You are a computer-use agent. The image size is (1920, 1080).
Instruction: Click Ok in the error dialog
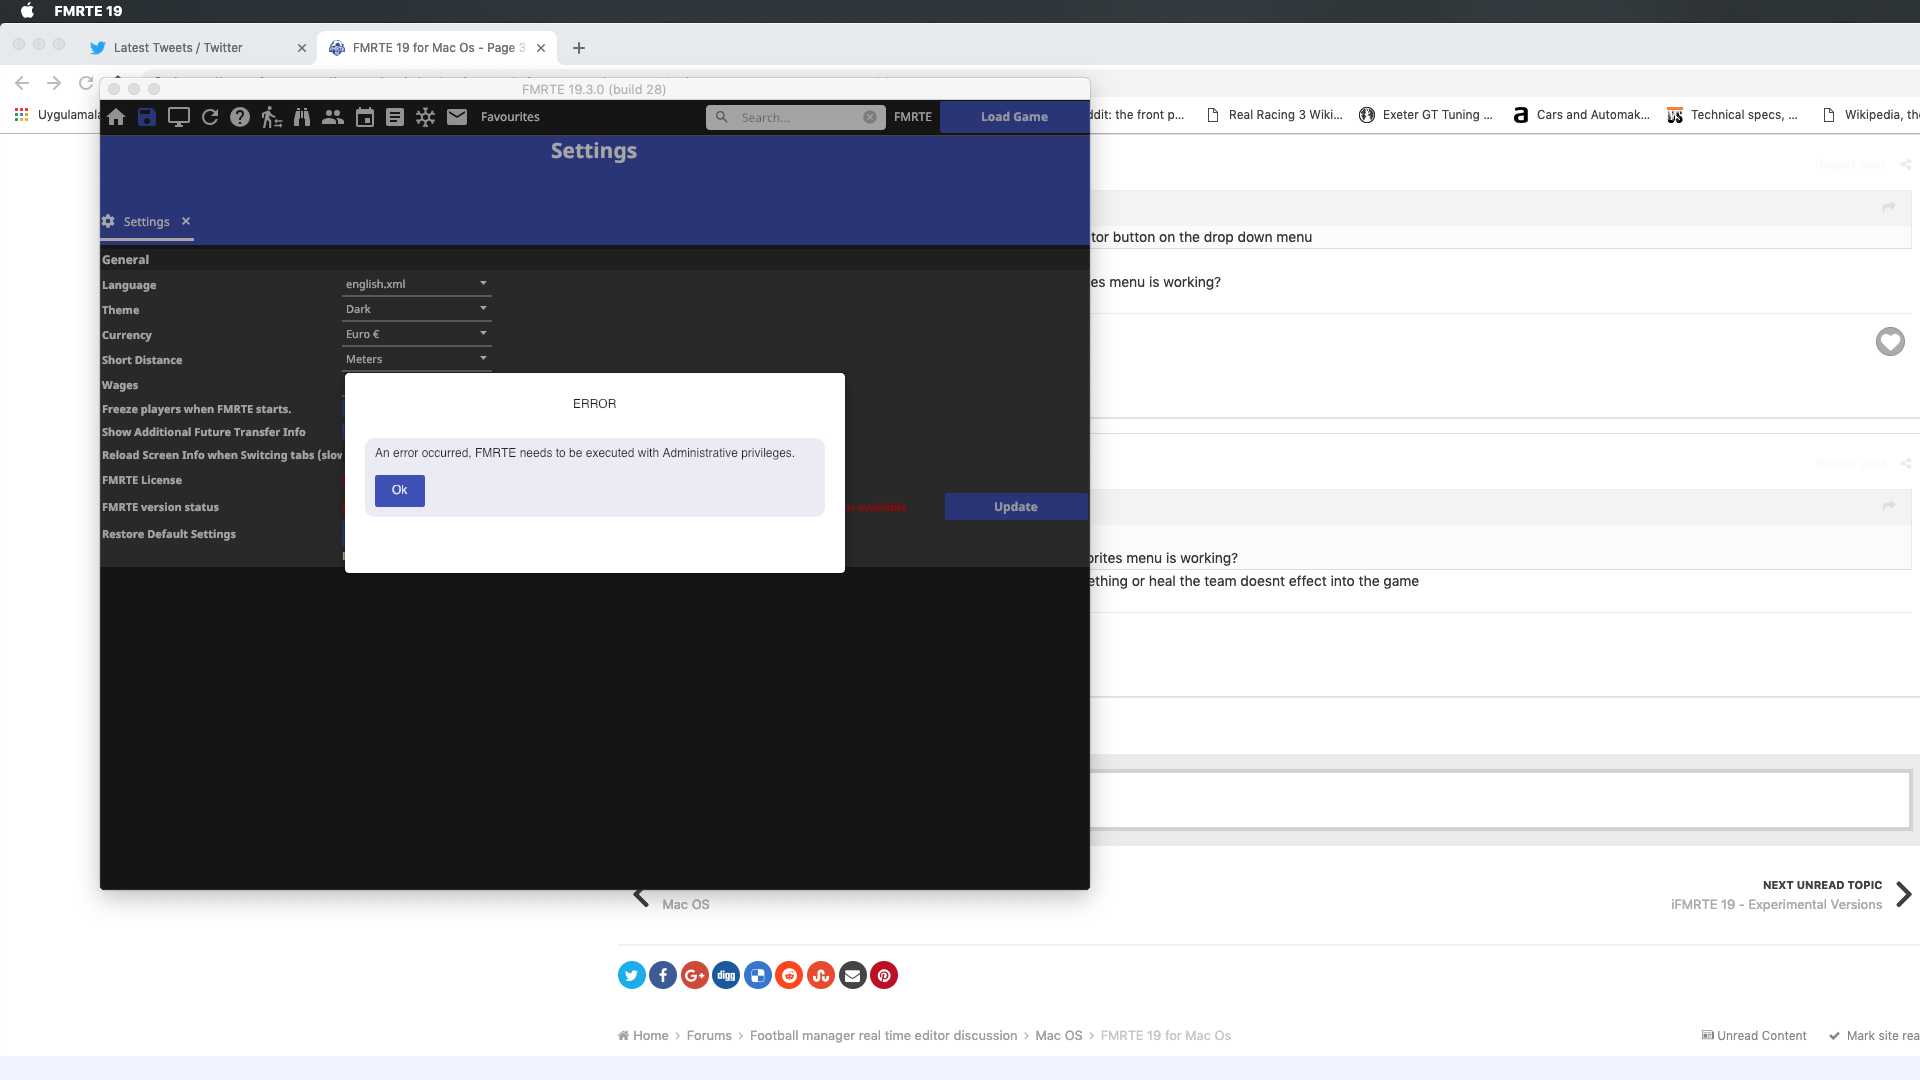(x=400, y=490)
